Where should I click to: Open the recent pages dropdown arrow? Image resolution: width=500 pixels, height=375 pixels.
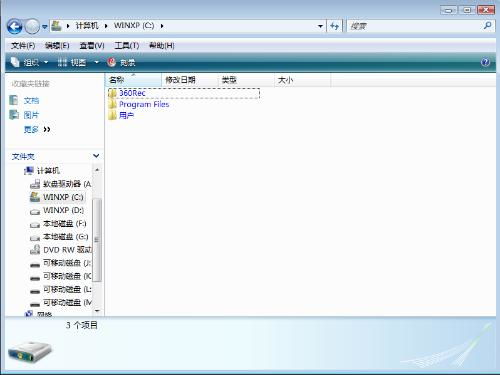pos(45,27)
